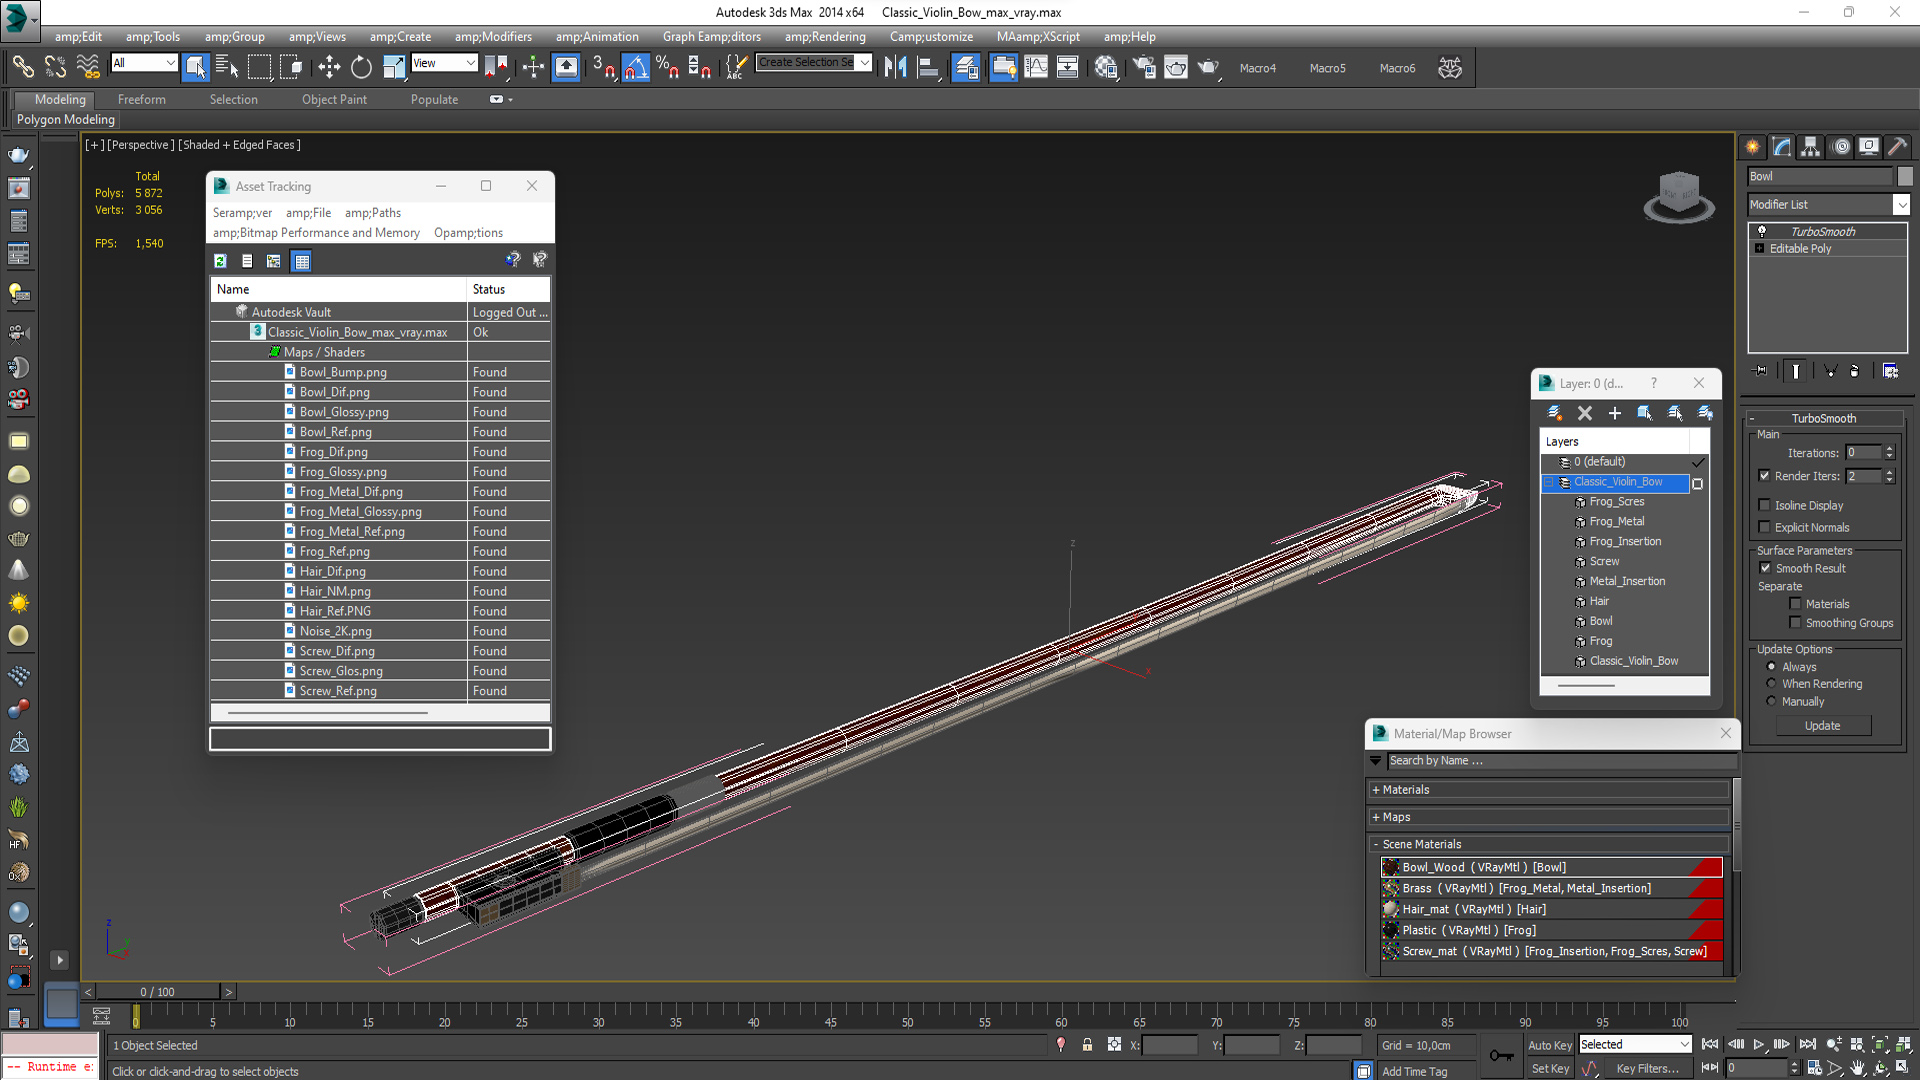
Task: Toggle selection lock icon in status bar
Action: tap(1087, 1045)
